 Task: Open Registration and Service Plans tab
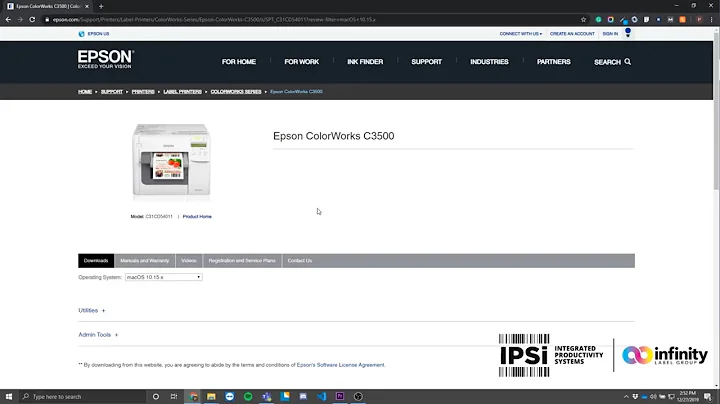pyautogui.click(x=242, y=261)
